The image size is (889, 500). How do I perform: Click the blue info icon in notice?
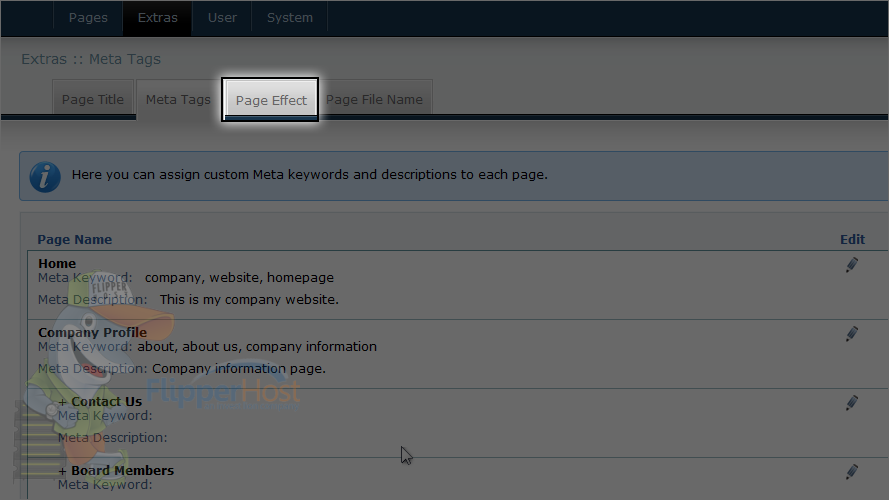(x=45, y=177)
